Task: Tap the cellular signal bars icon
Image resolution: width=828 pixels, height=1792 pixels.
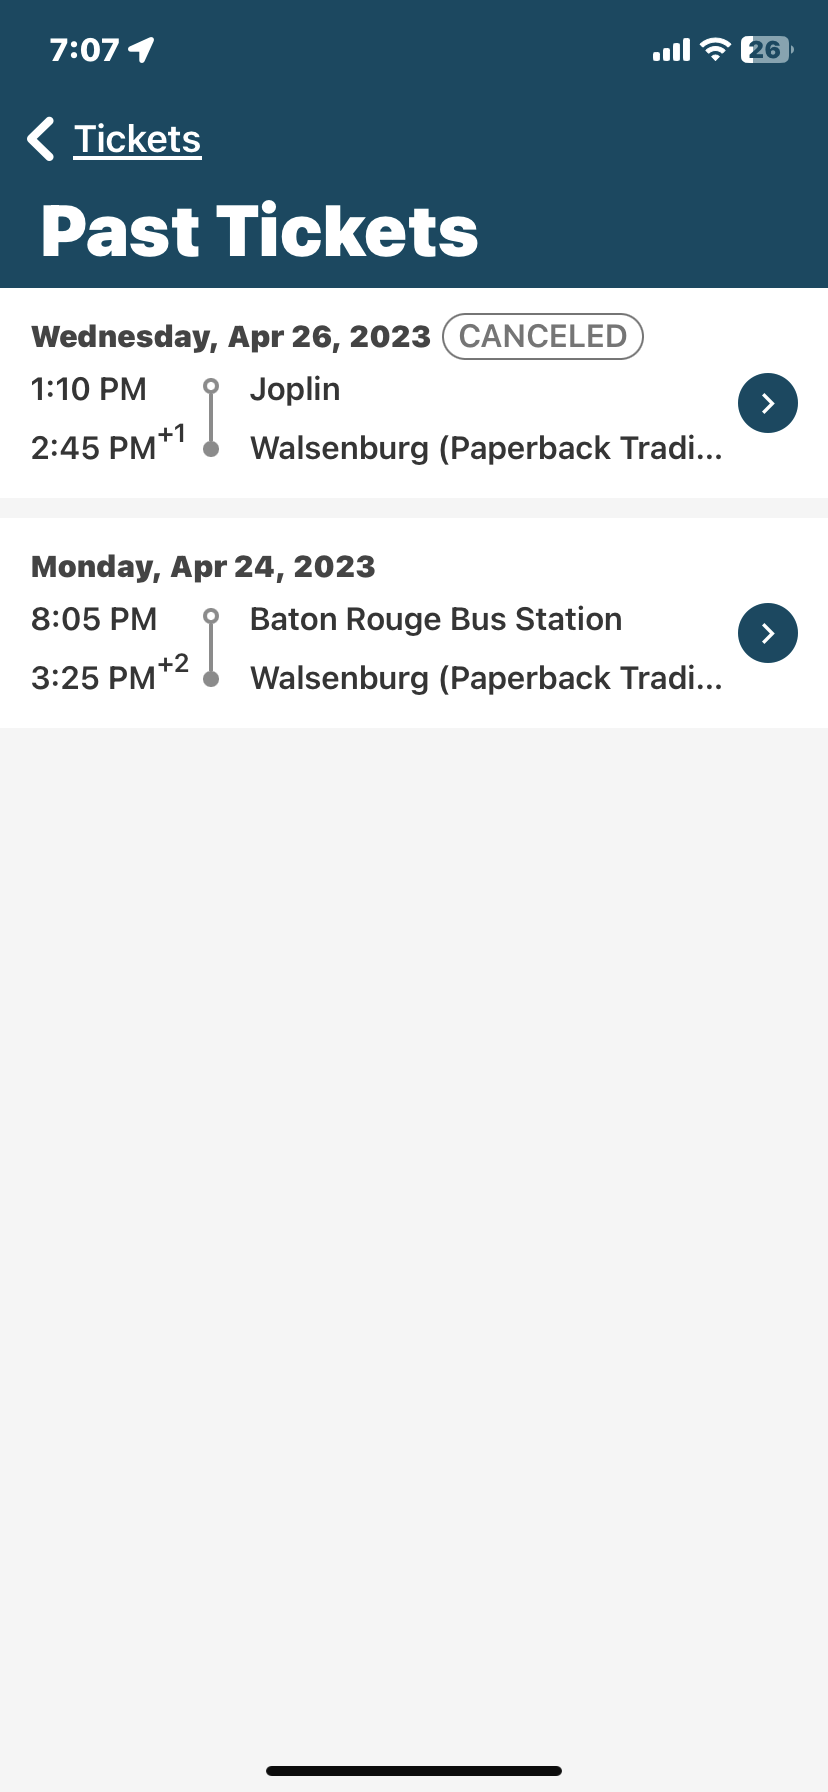Action: 671,50
